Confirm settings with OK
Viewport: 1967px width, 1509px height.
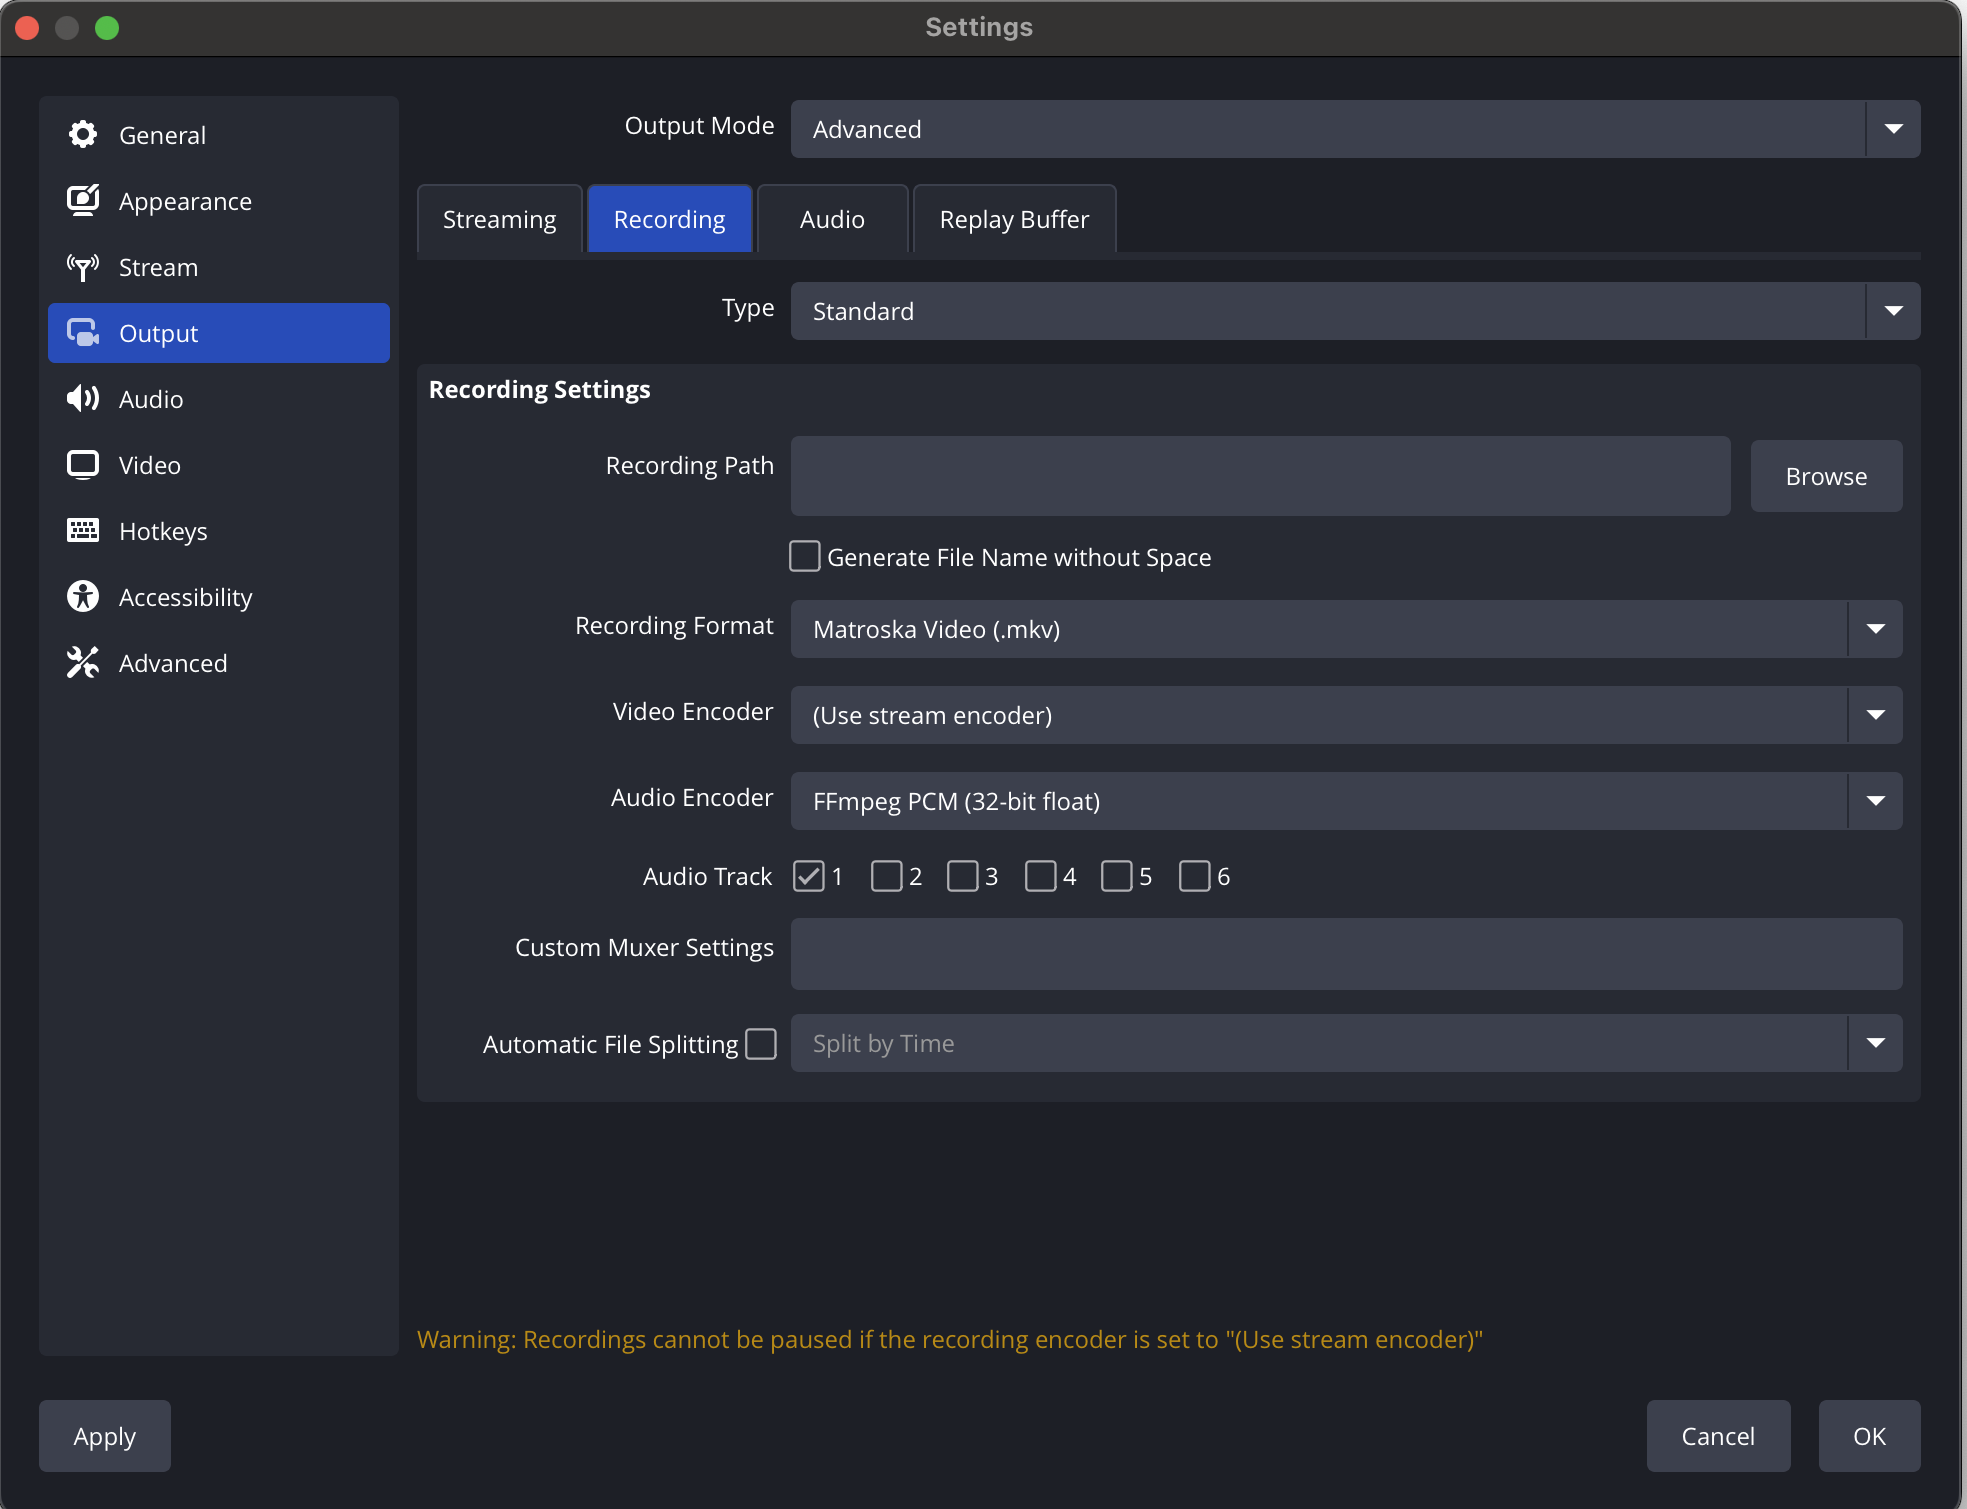[x=1869, y=1436]
